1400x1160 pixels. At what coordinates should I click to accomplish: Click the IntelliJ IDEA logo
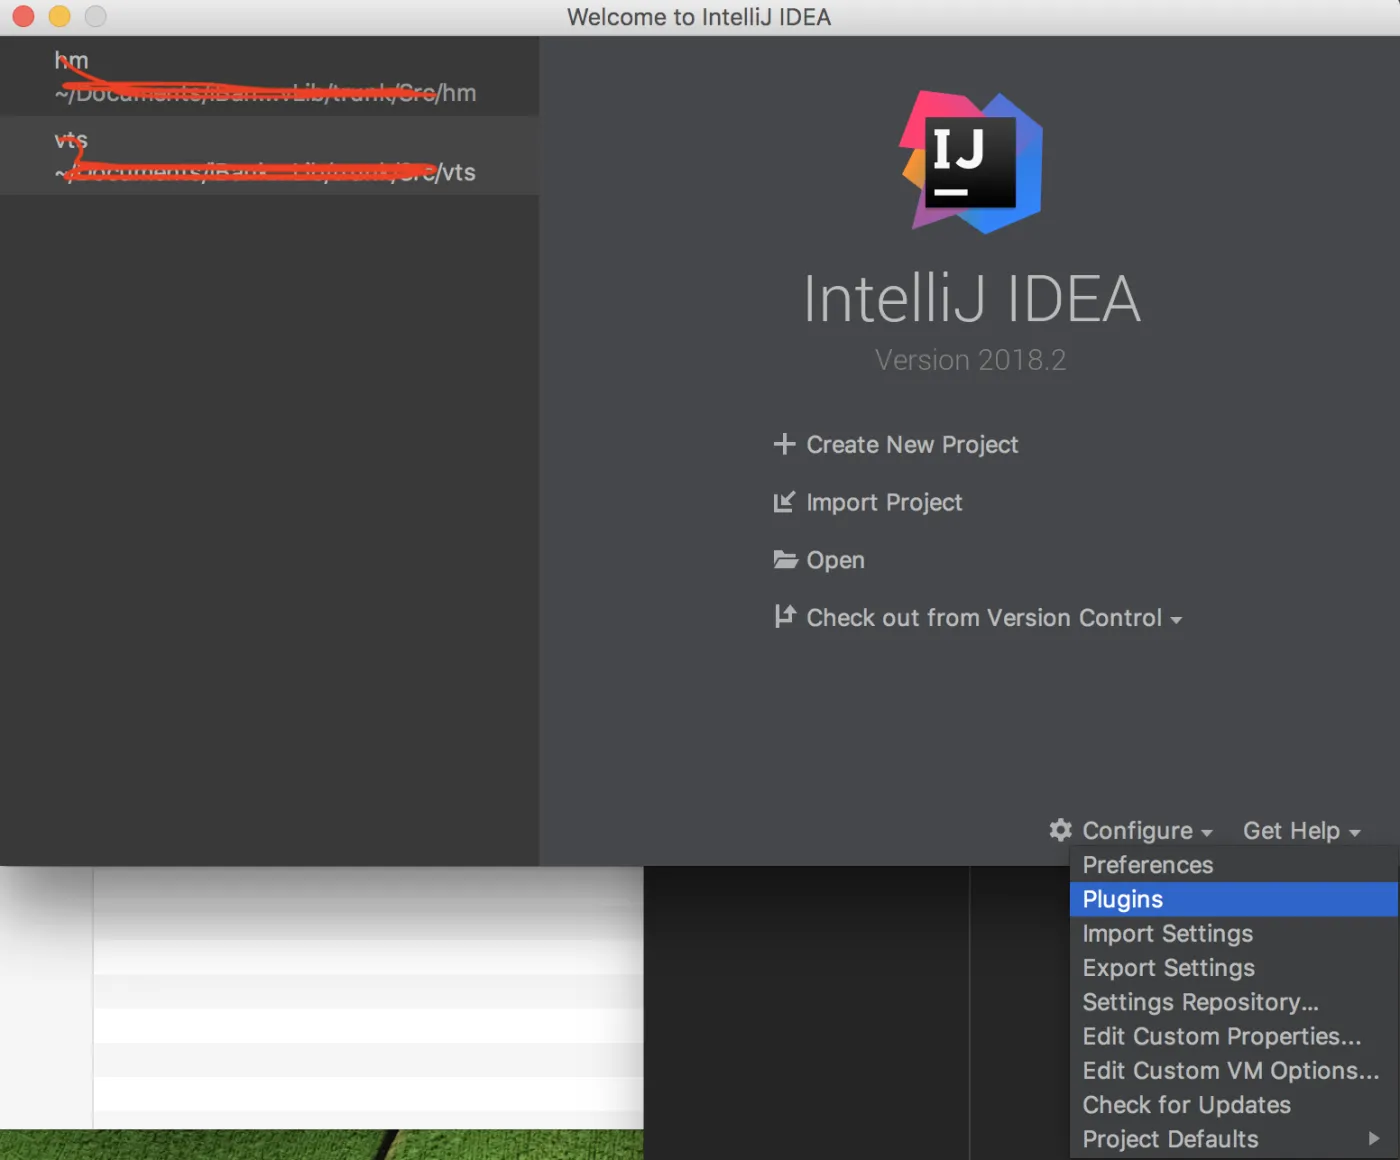tap(971, 162)
